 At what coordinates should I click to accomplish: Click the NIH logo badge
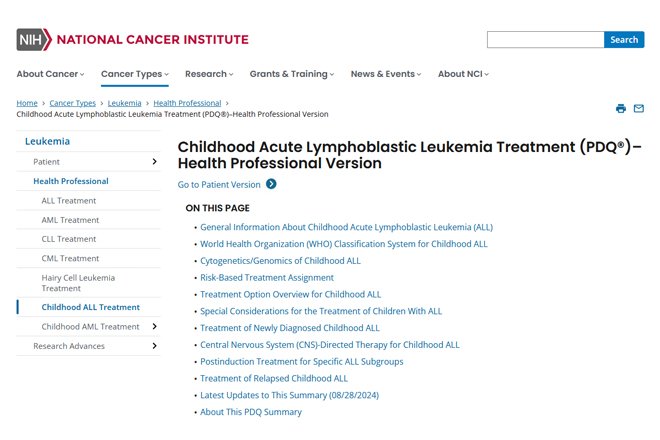(x=34, y=40)
